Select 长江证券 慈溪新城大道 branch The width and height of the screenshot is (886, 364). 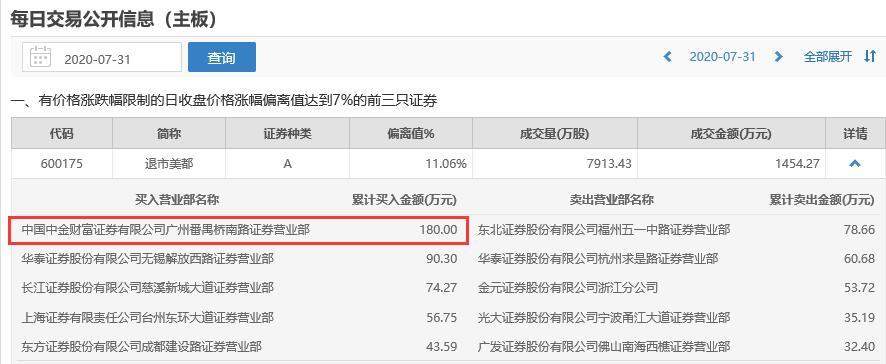click(x=147, y=288)
